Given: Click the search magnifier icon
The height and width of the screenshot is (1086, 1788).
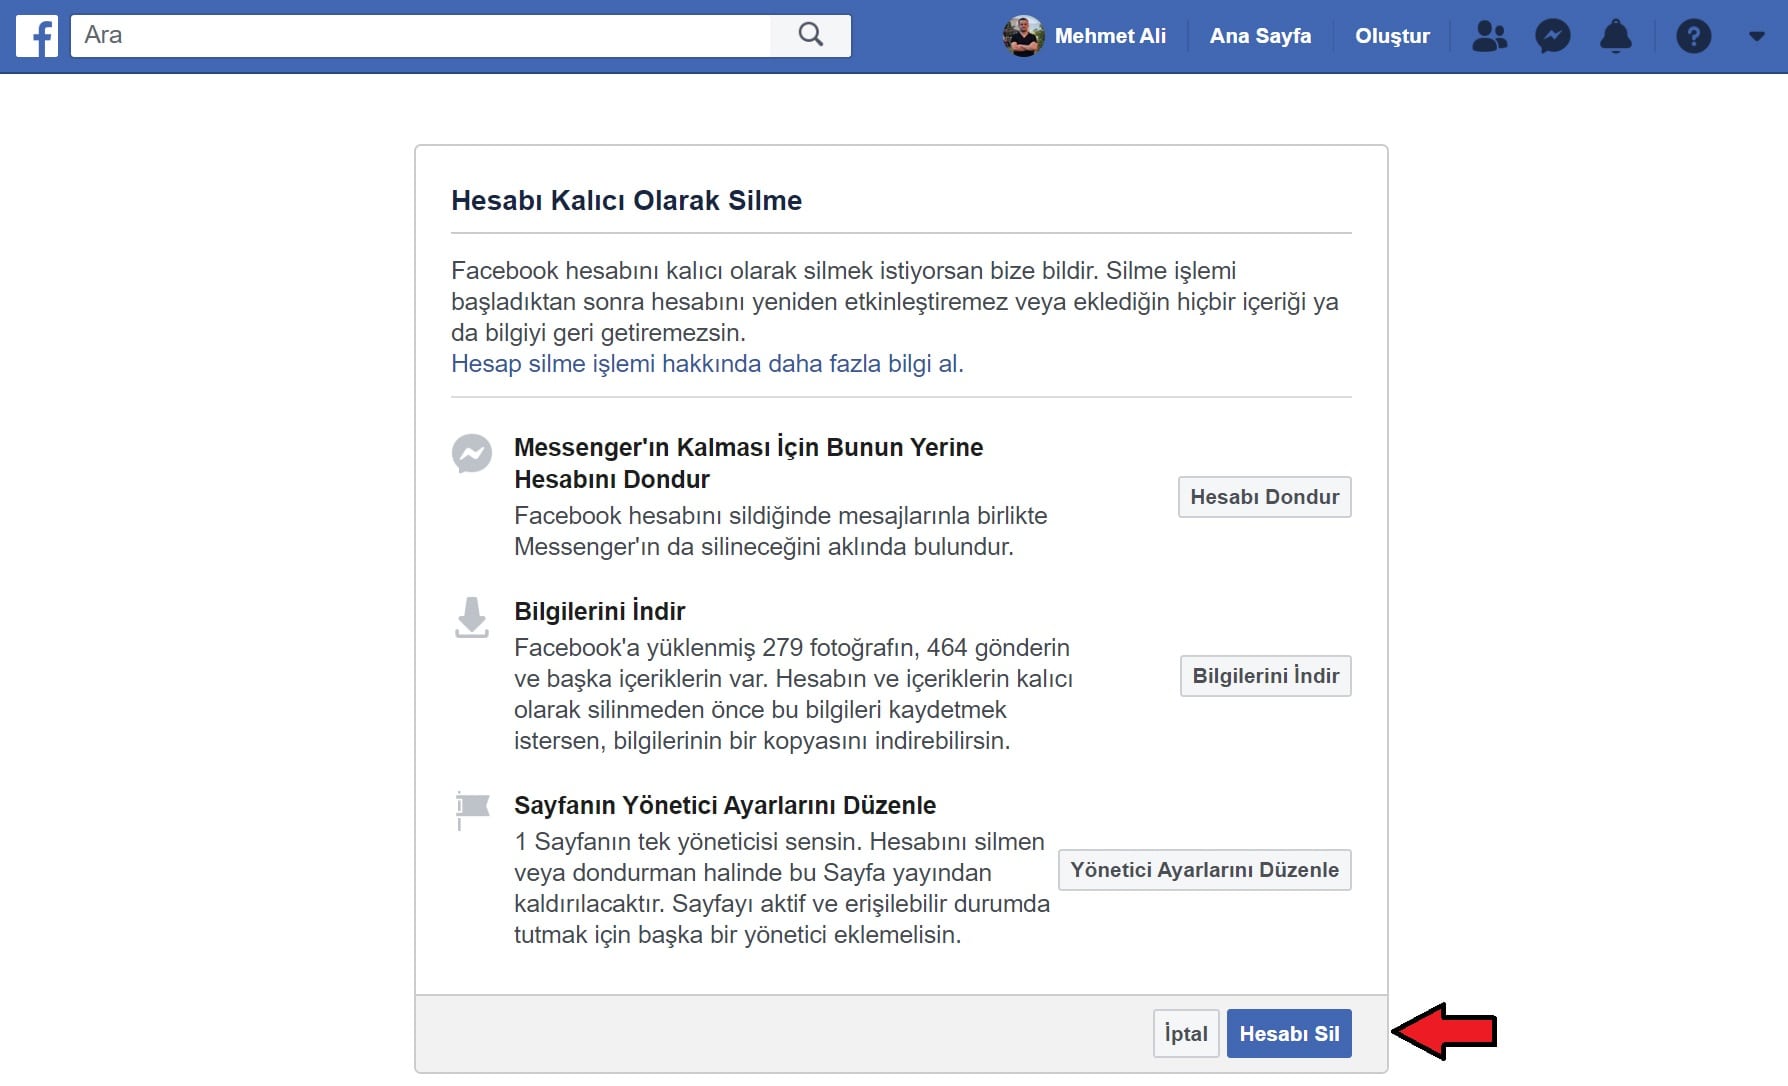Looking at the screenshot, I should click(810, 35).
